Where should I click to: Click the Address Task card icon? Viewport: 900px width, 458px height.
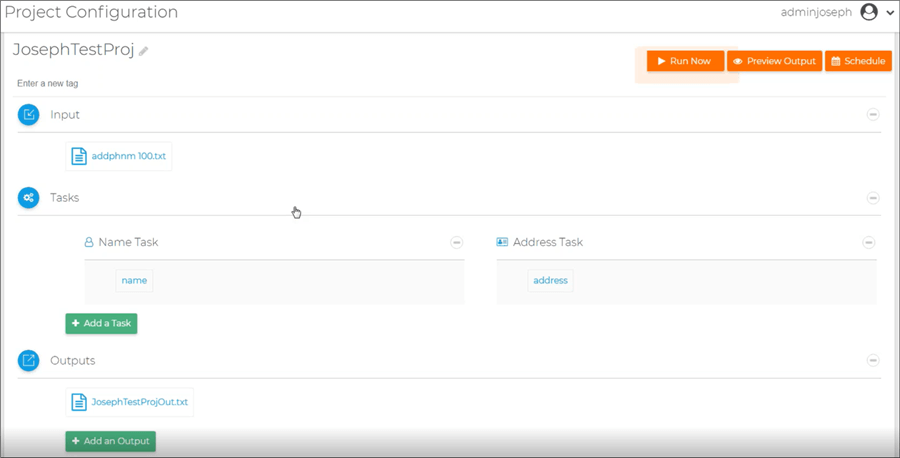[x=502, y=242]
